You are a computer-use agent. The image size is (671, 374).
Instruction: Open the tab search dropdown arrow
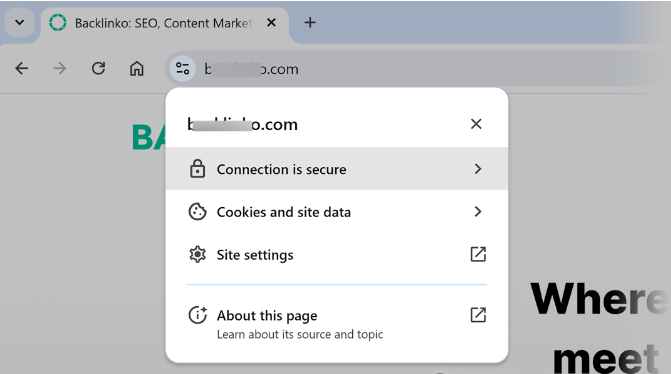click(20, 23)
